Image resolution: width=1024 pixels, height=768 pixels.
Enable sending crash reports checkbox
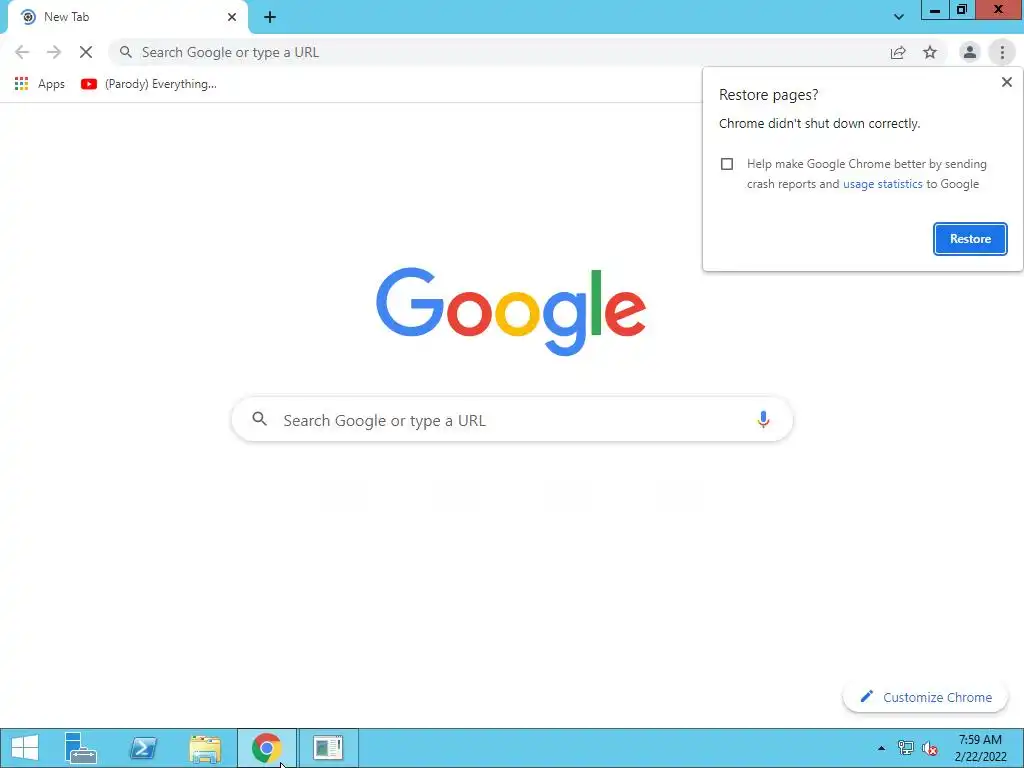click(727, 164)
